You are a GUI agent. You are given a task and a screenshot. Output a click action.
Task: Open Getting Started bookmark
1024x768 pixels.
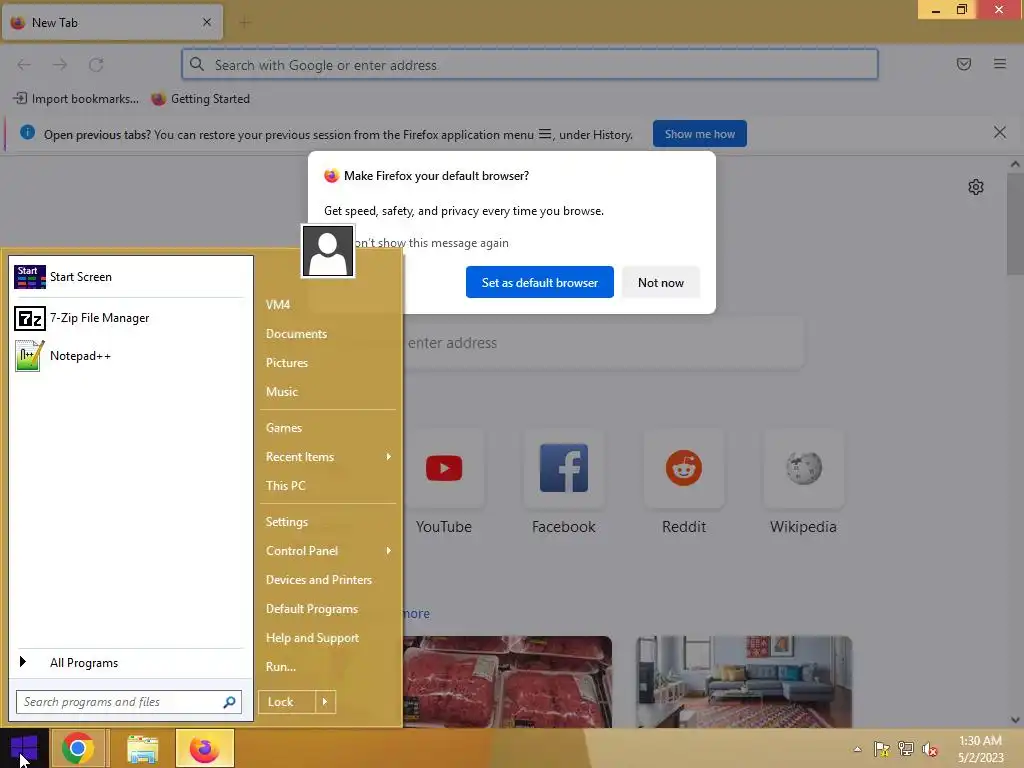click(x=200, y=99)
